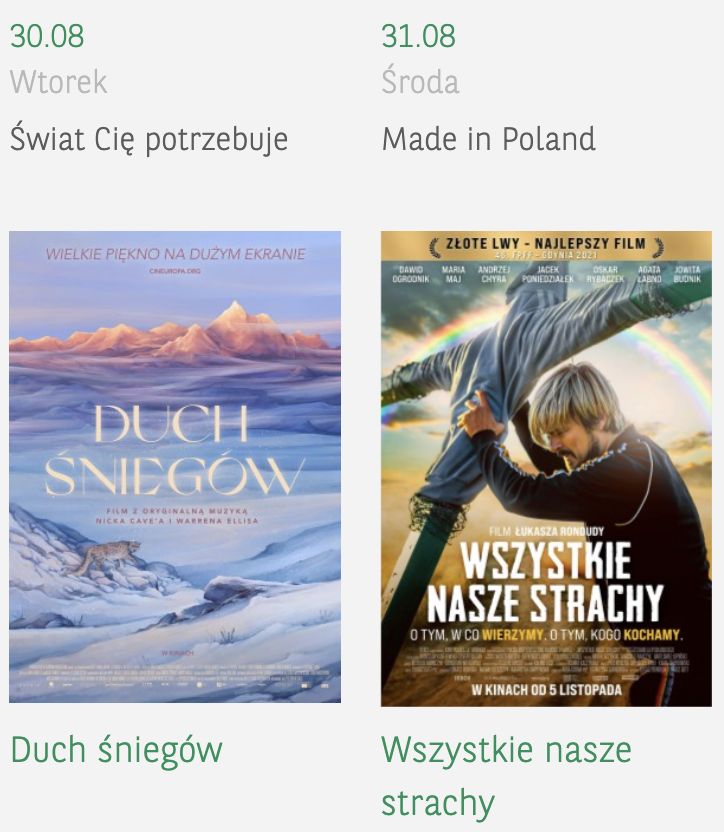
Task: Click the W kinach od 5 listopada text
Action: (547, 690)
